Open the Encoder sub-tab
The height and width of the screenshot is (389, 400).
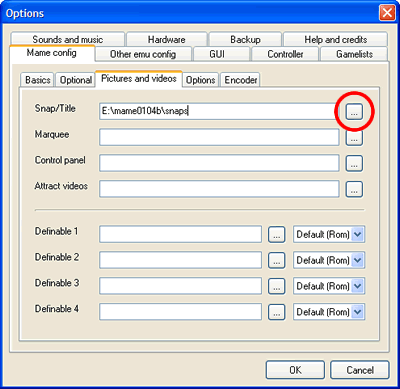(240, 80)
